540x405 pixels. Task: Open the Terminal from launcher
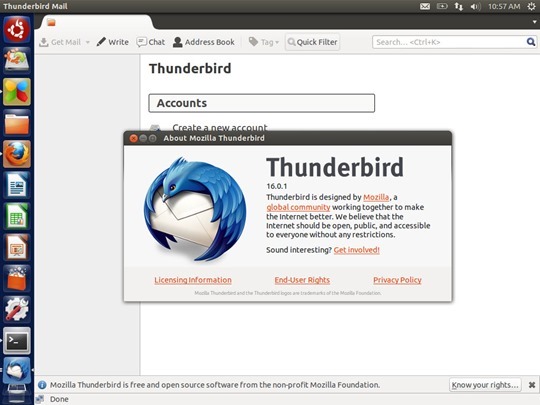click(x=17, y=341)
